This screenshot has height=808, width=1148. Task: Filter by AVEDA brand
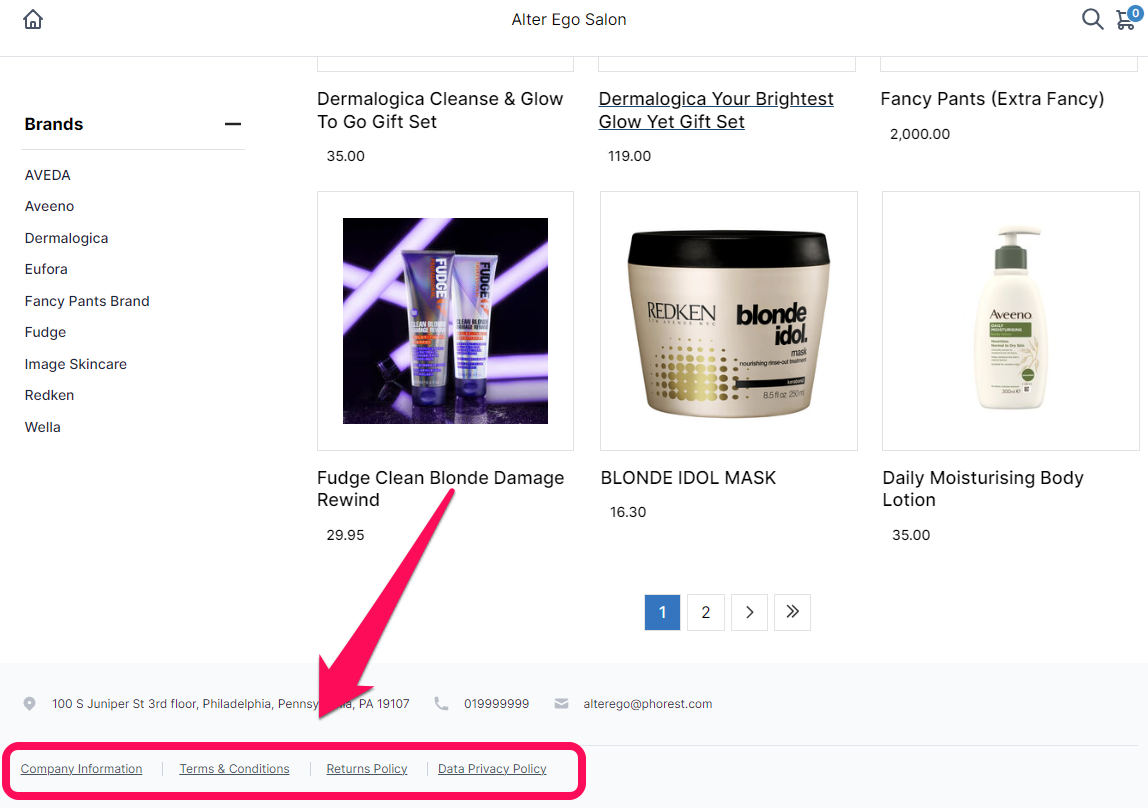tap(48, 175)
